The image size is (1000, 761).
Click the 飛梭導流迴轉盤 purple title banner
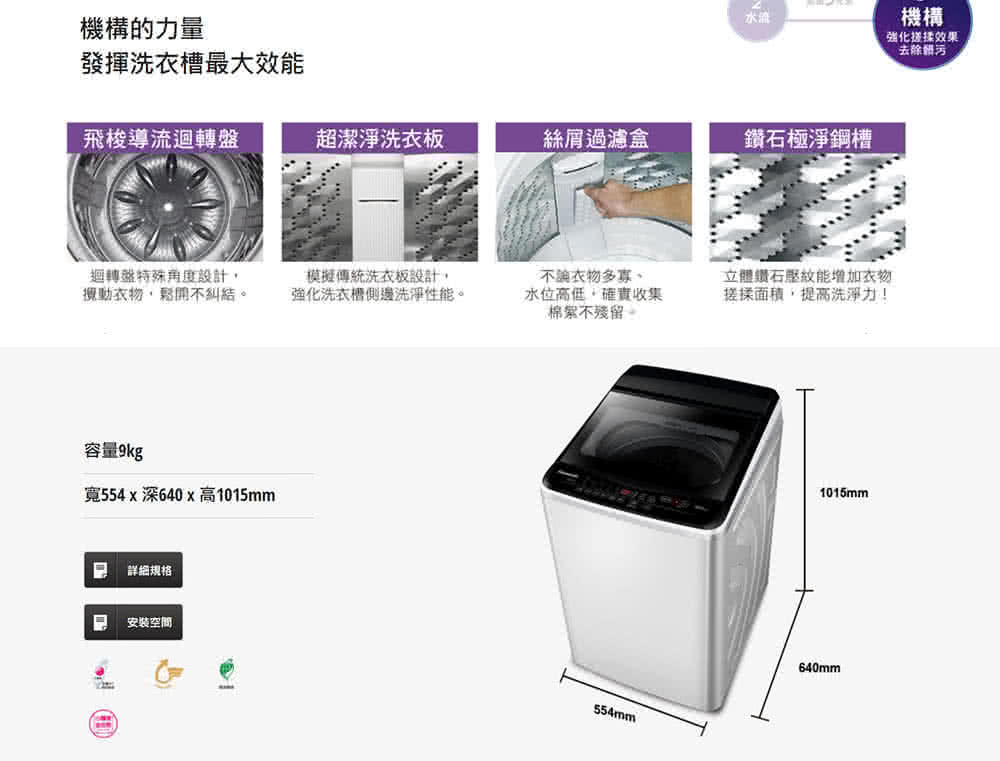[x=165, y=138]
